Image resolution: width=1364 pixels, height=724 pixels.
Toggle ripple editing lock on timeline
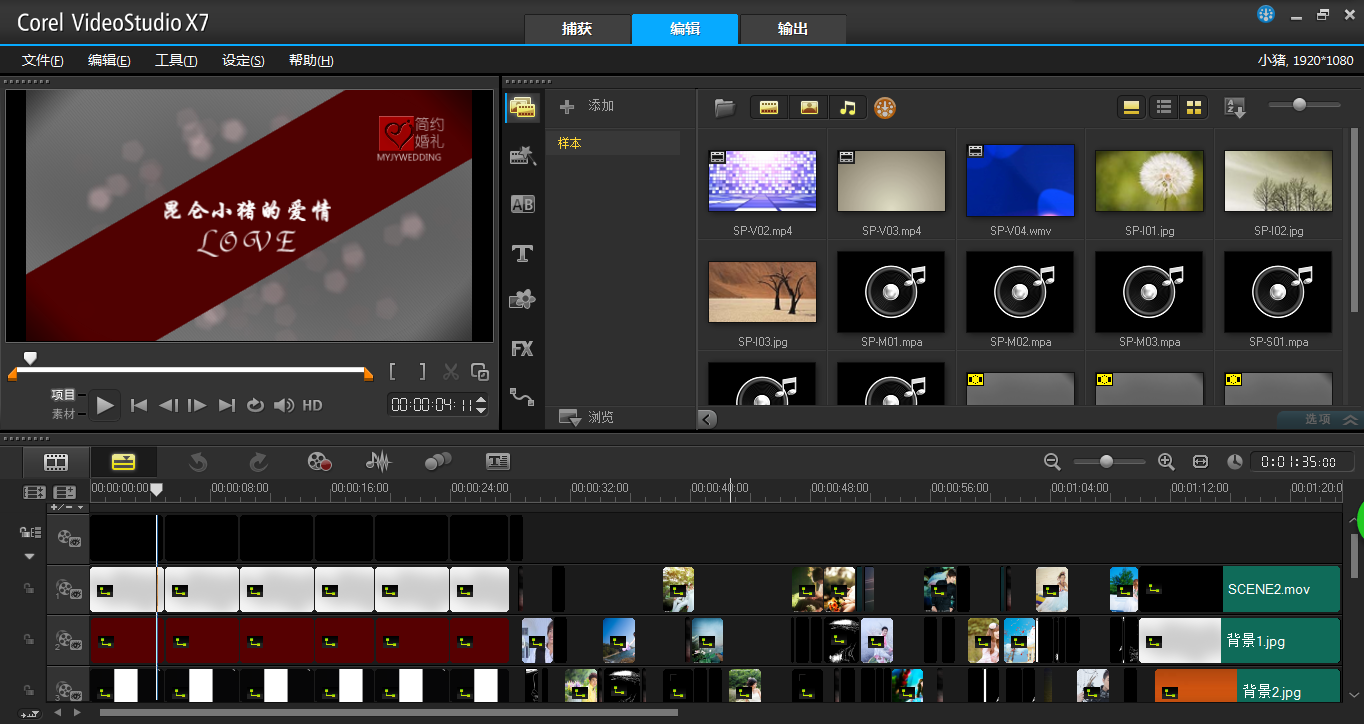[x=30, y=533]
